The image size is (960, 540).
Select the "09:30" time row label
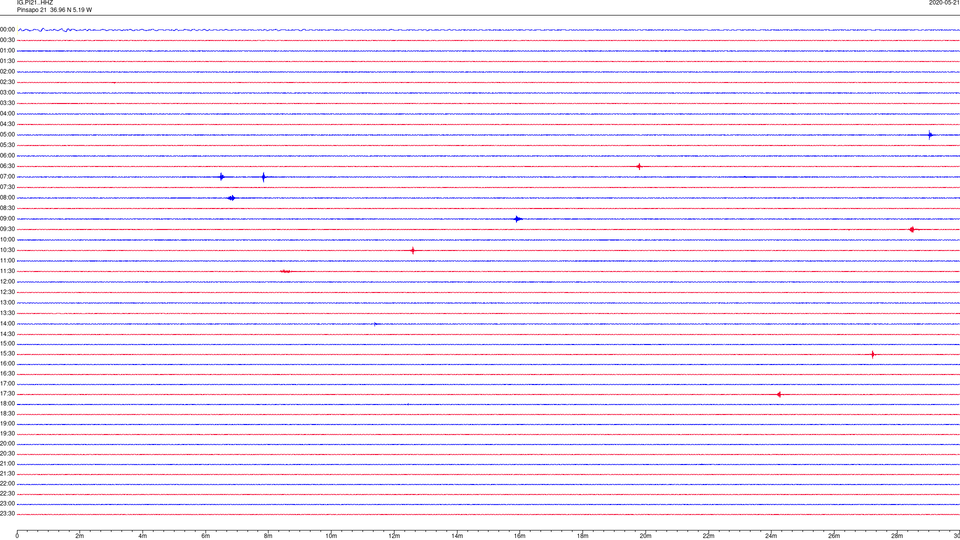[7, 229]
